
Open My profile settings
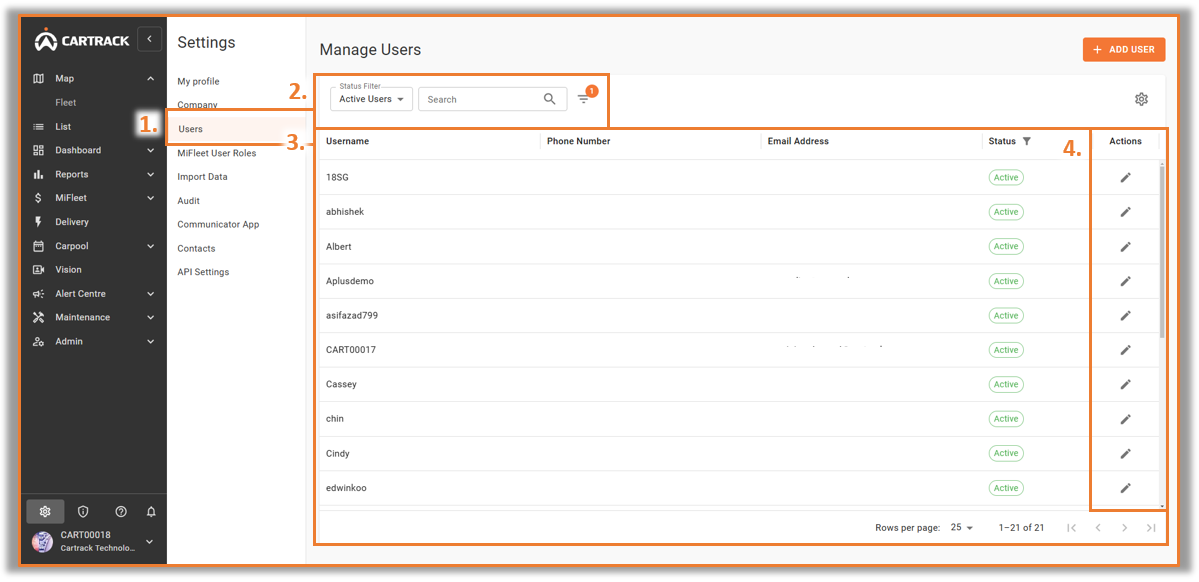click(198, 81)
